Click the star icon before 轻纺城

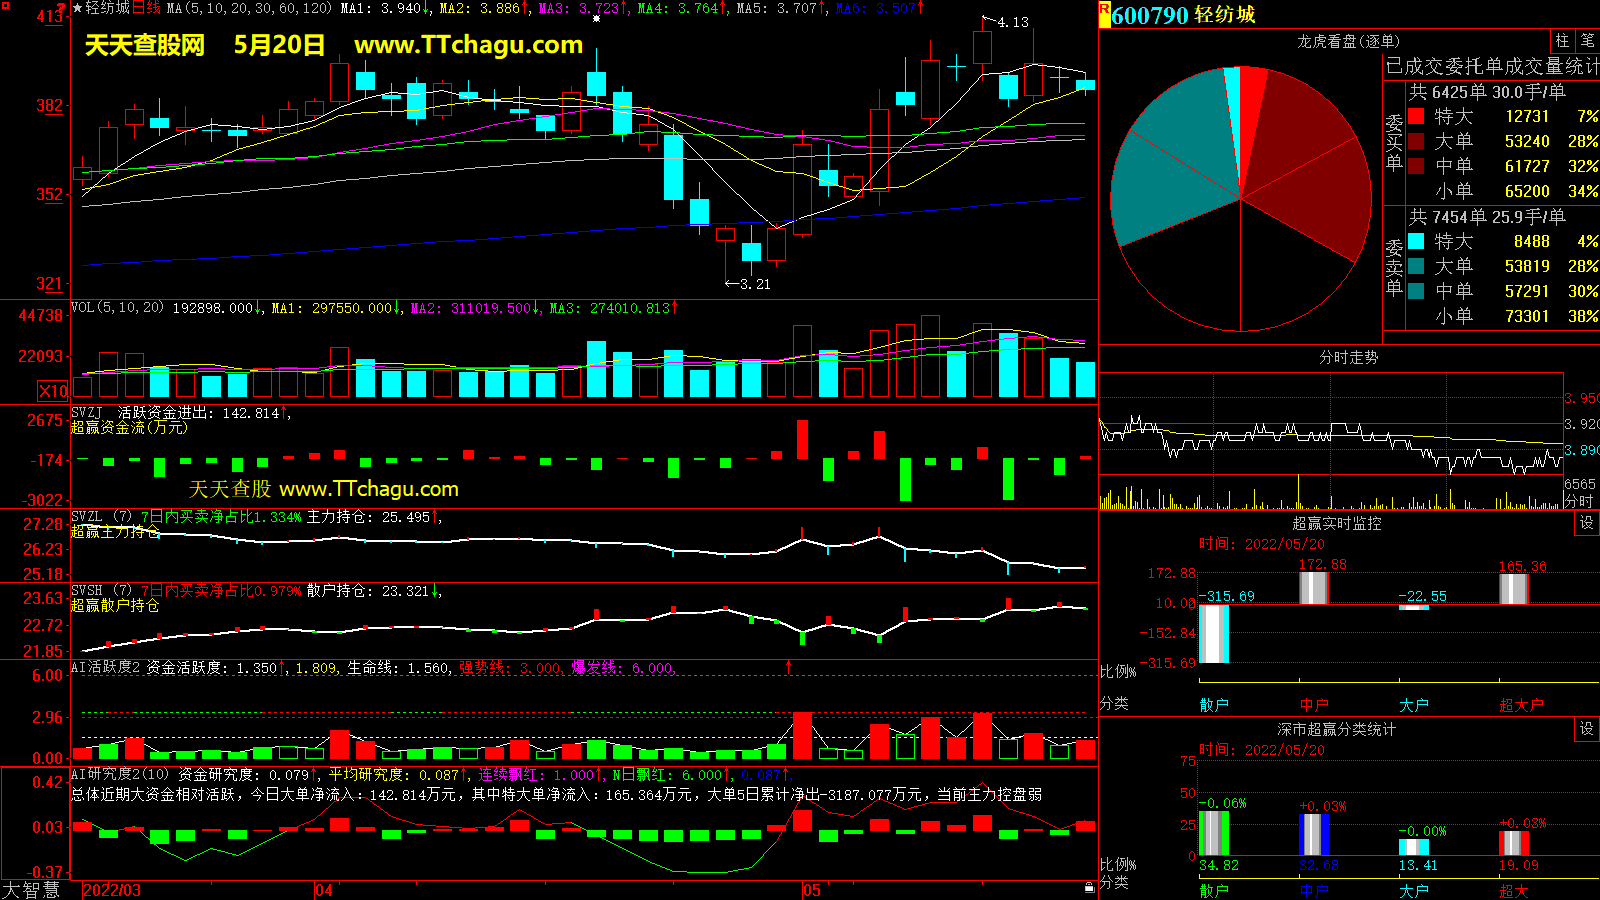point(77,8)
